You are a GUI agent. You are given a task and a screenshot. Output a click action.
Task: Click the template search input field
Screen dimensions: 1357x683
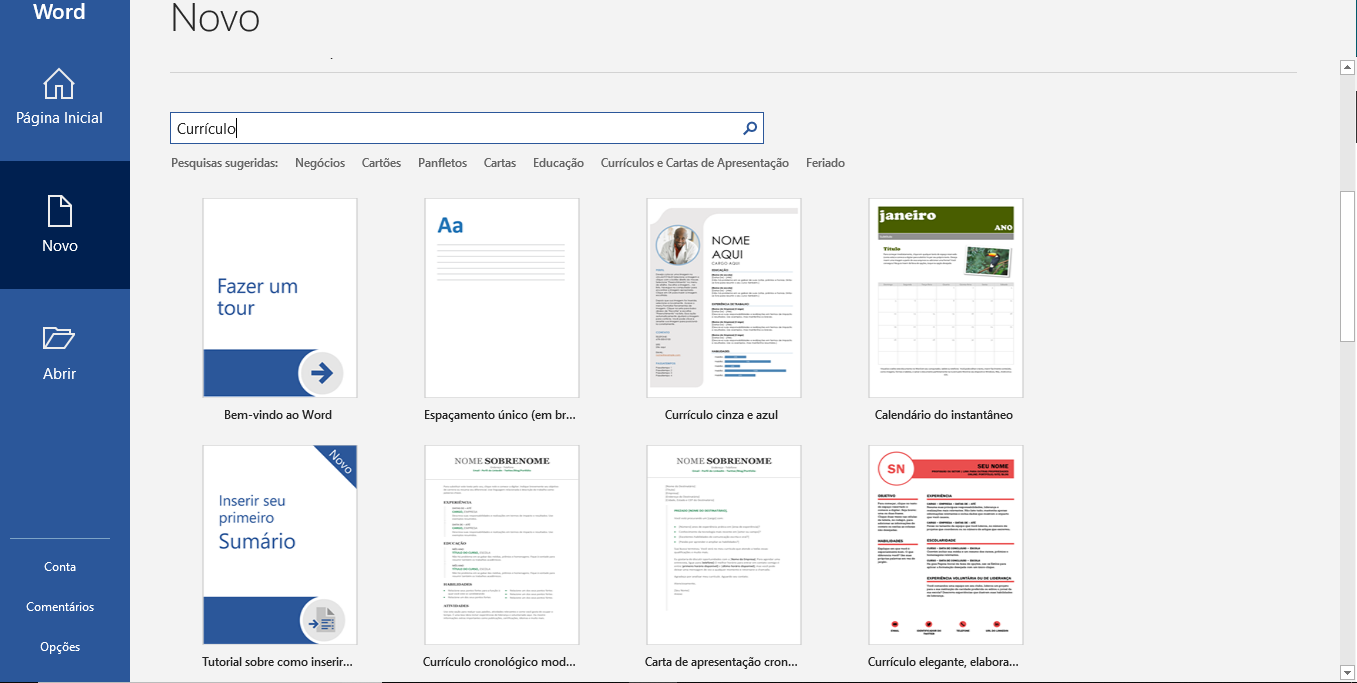coord(455,128)
